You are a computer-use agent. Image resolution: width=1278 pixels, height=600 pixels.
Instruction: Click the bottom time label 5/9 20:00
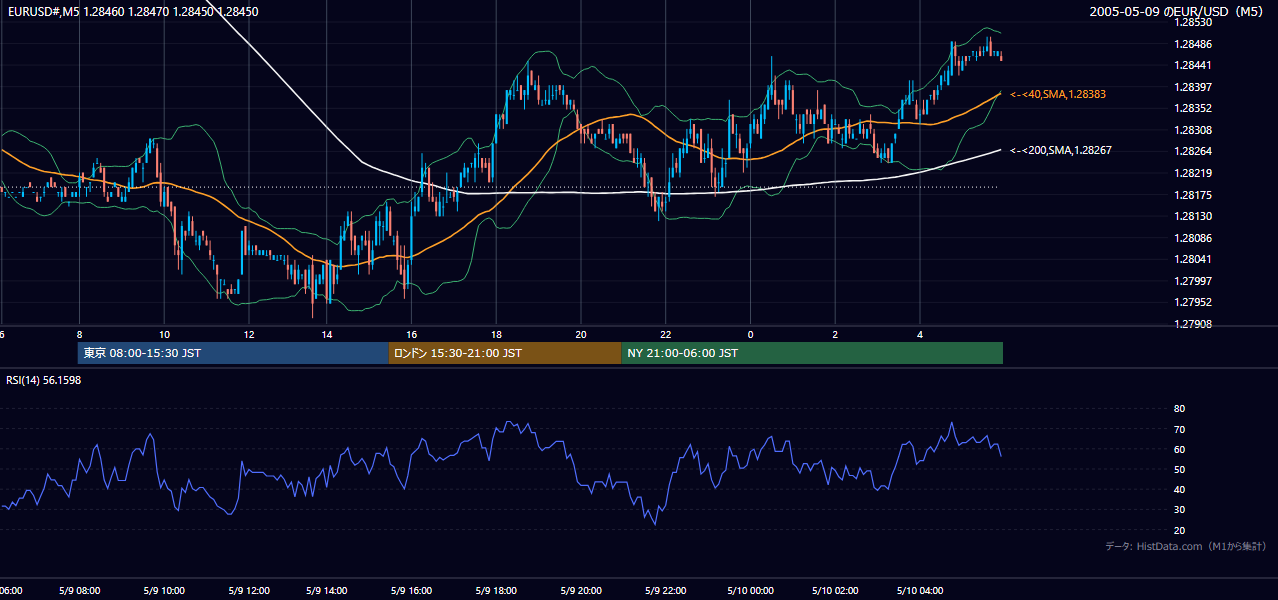pyautogui.click(x=581, y=591)
